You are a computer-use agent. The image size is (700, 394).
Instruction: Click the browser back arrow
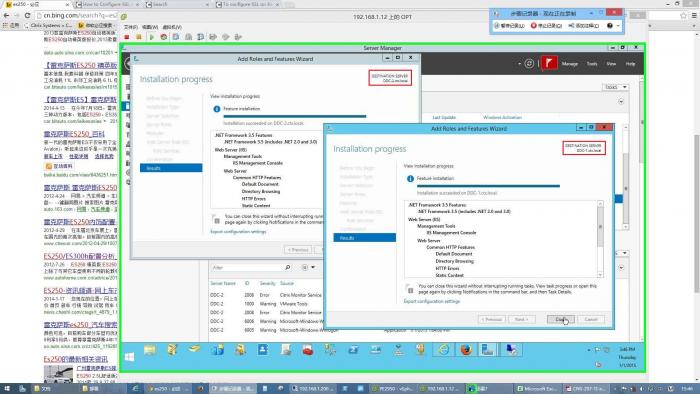6,15
